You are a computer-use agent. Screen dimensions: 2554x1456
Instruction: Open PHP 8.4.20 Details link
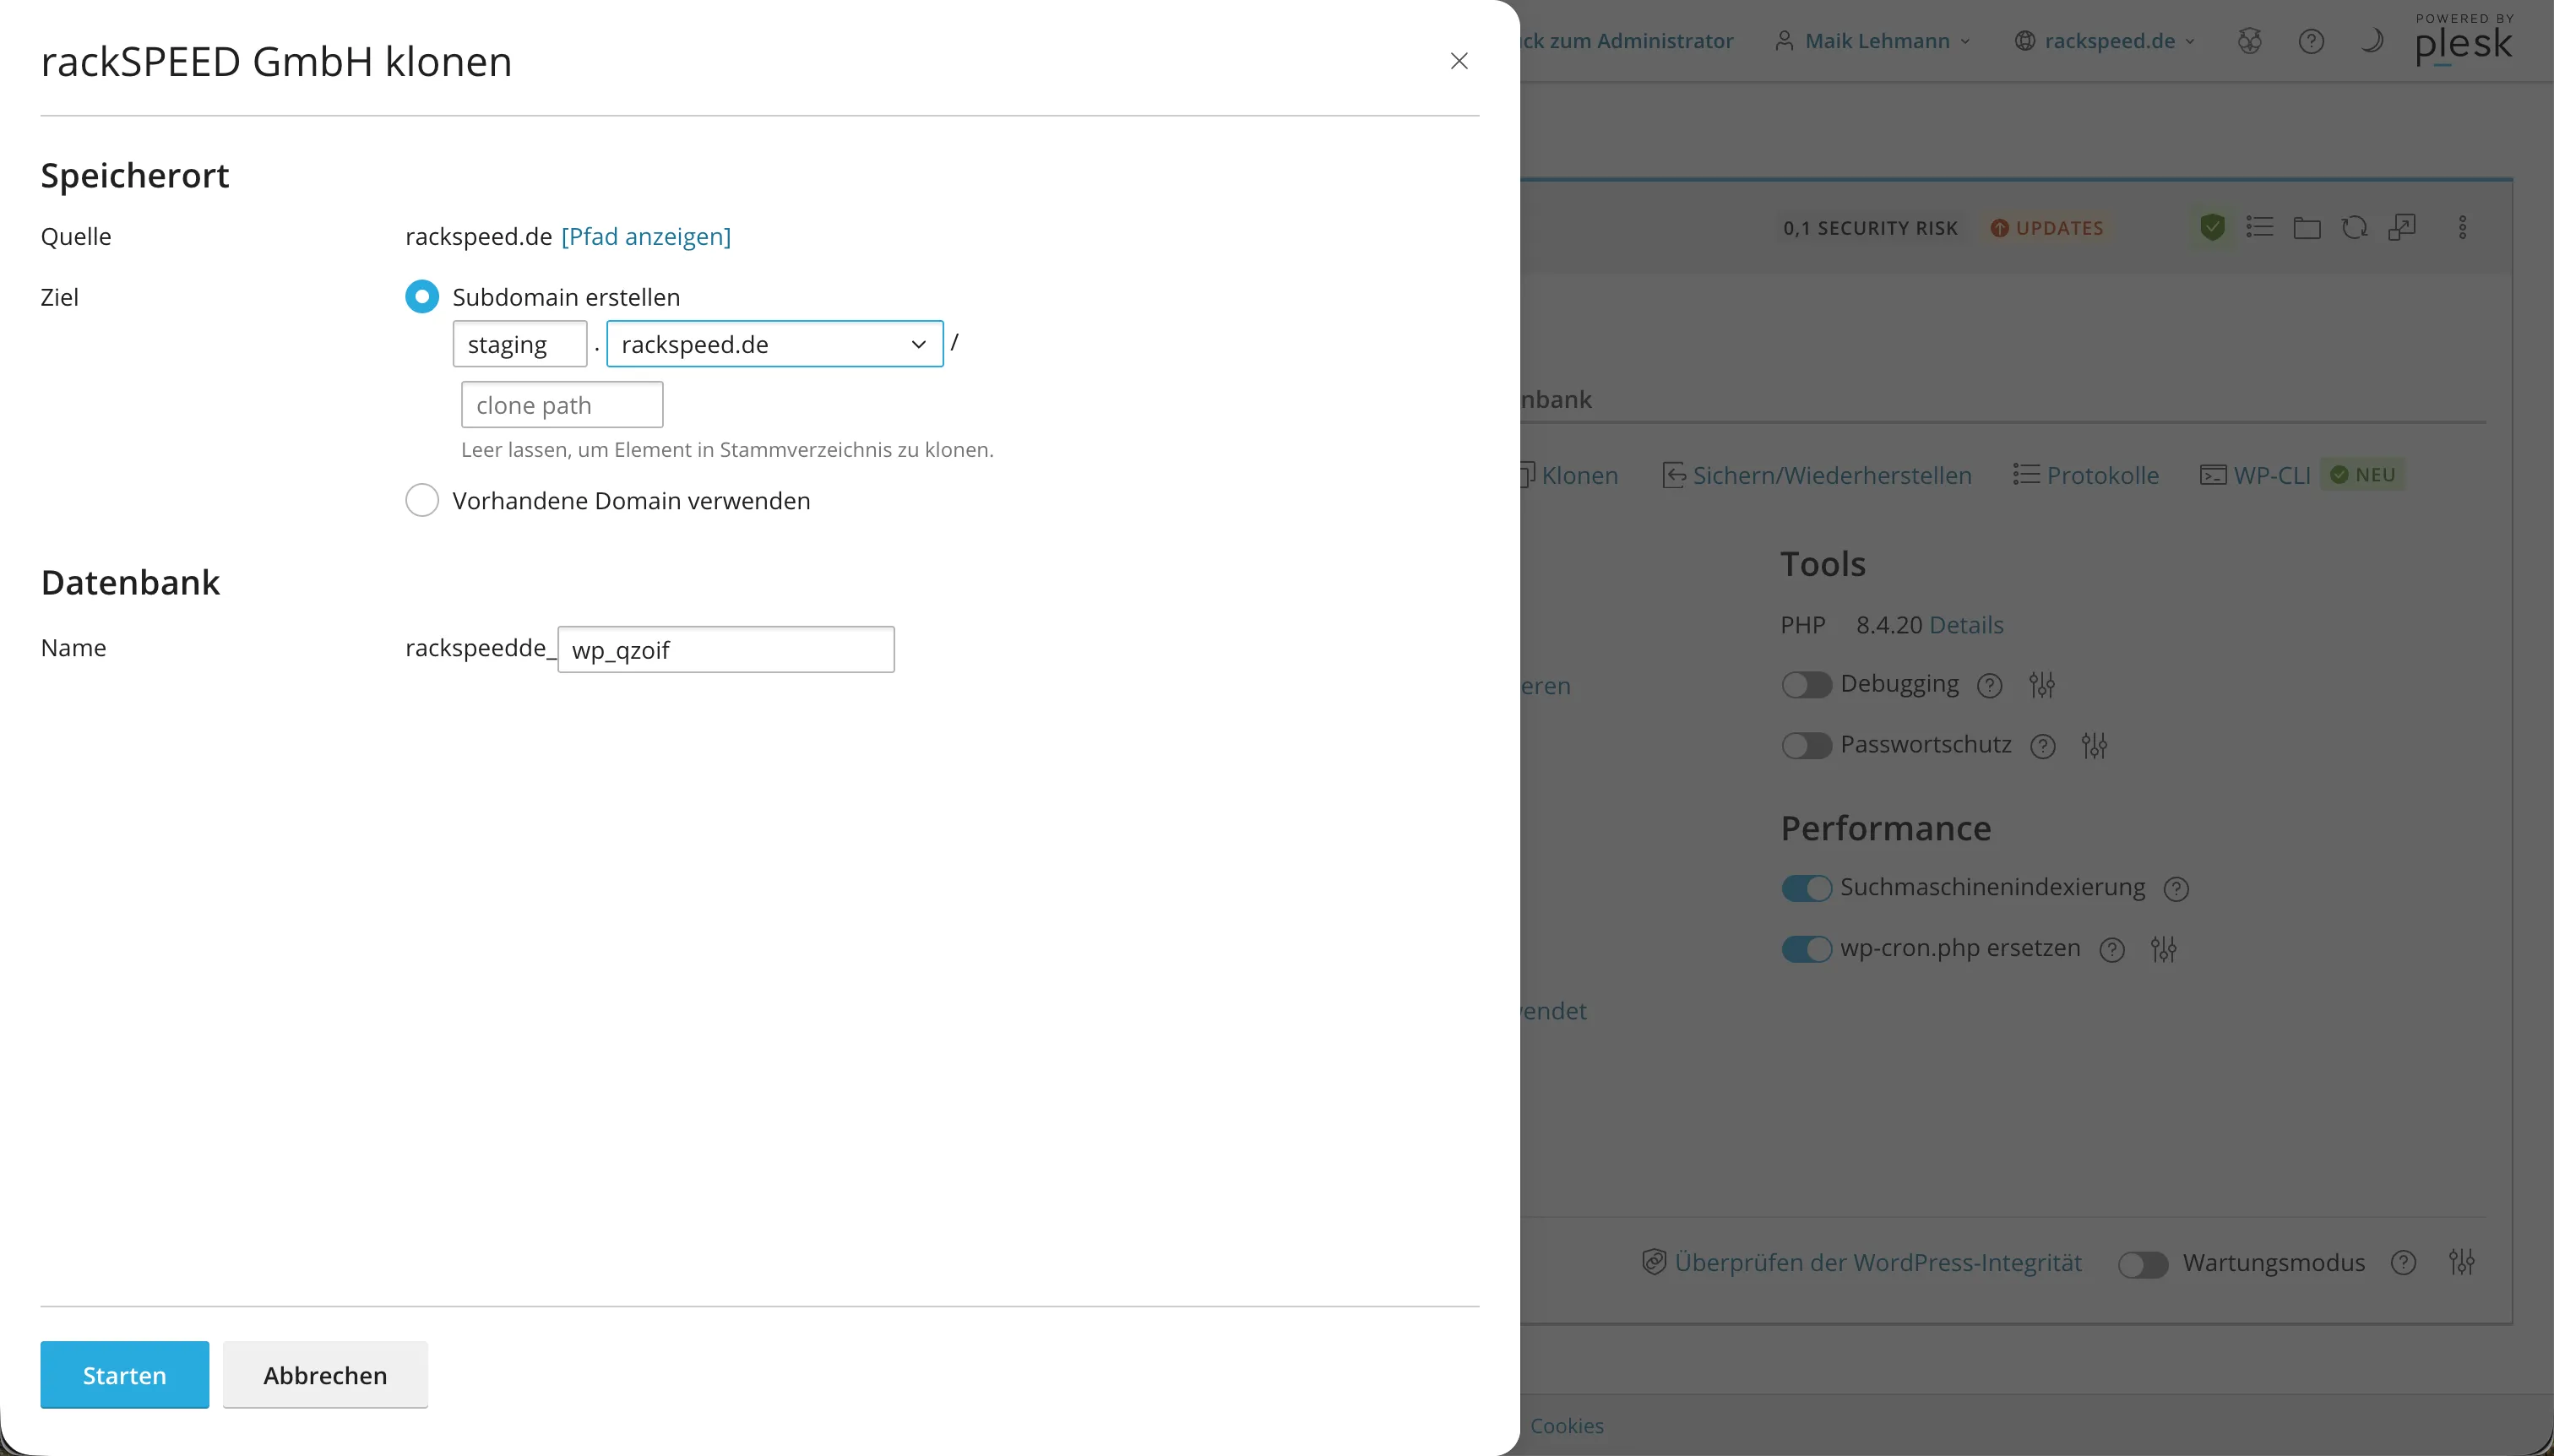click(x=1966, y=625)
